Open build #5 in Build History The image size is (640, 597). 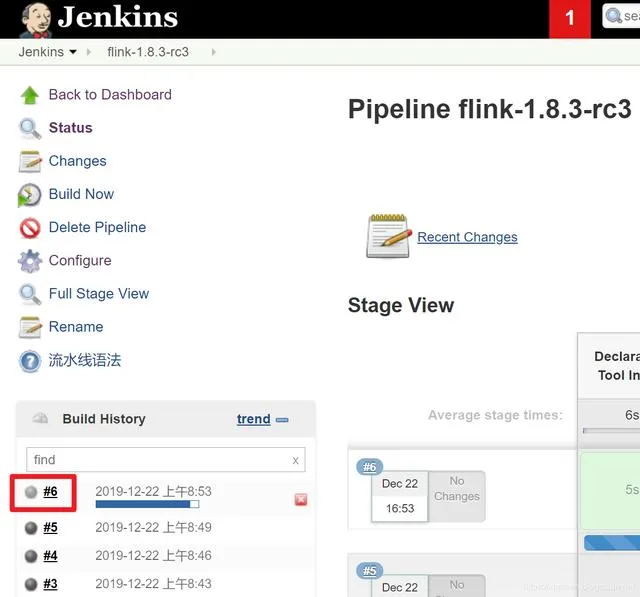[x=51, y=528]
